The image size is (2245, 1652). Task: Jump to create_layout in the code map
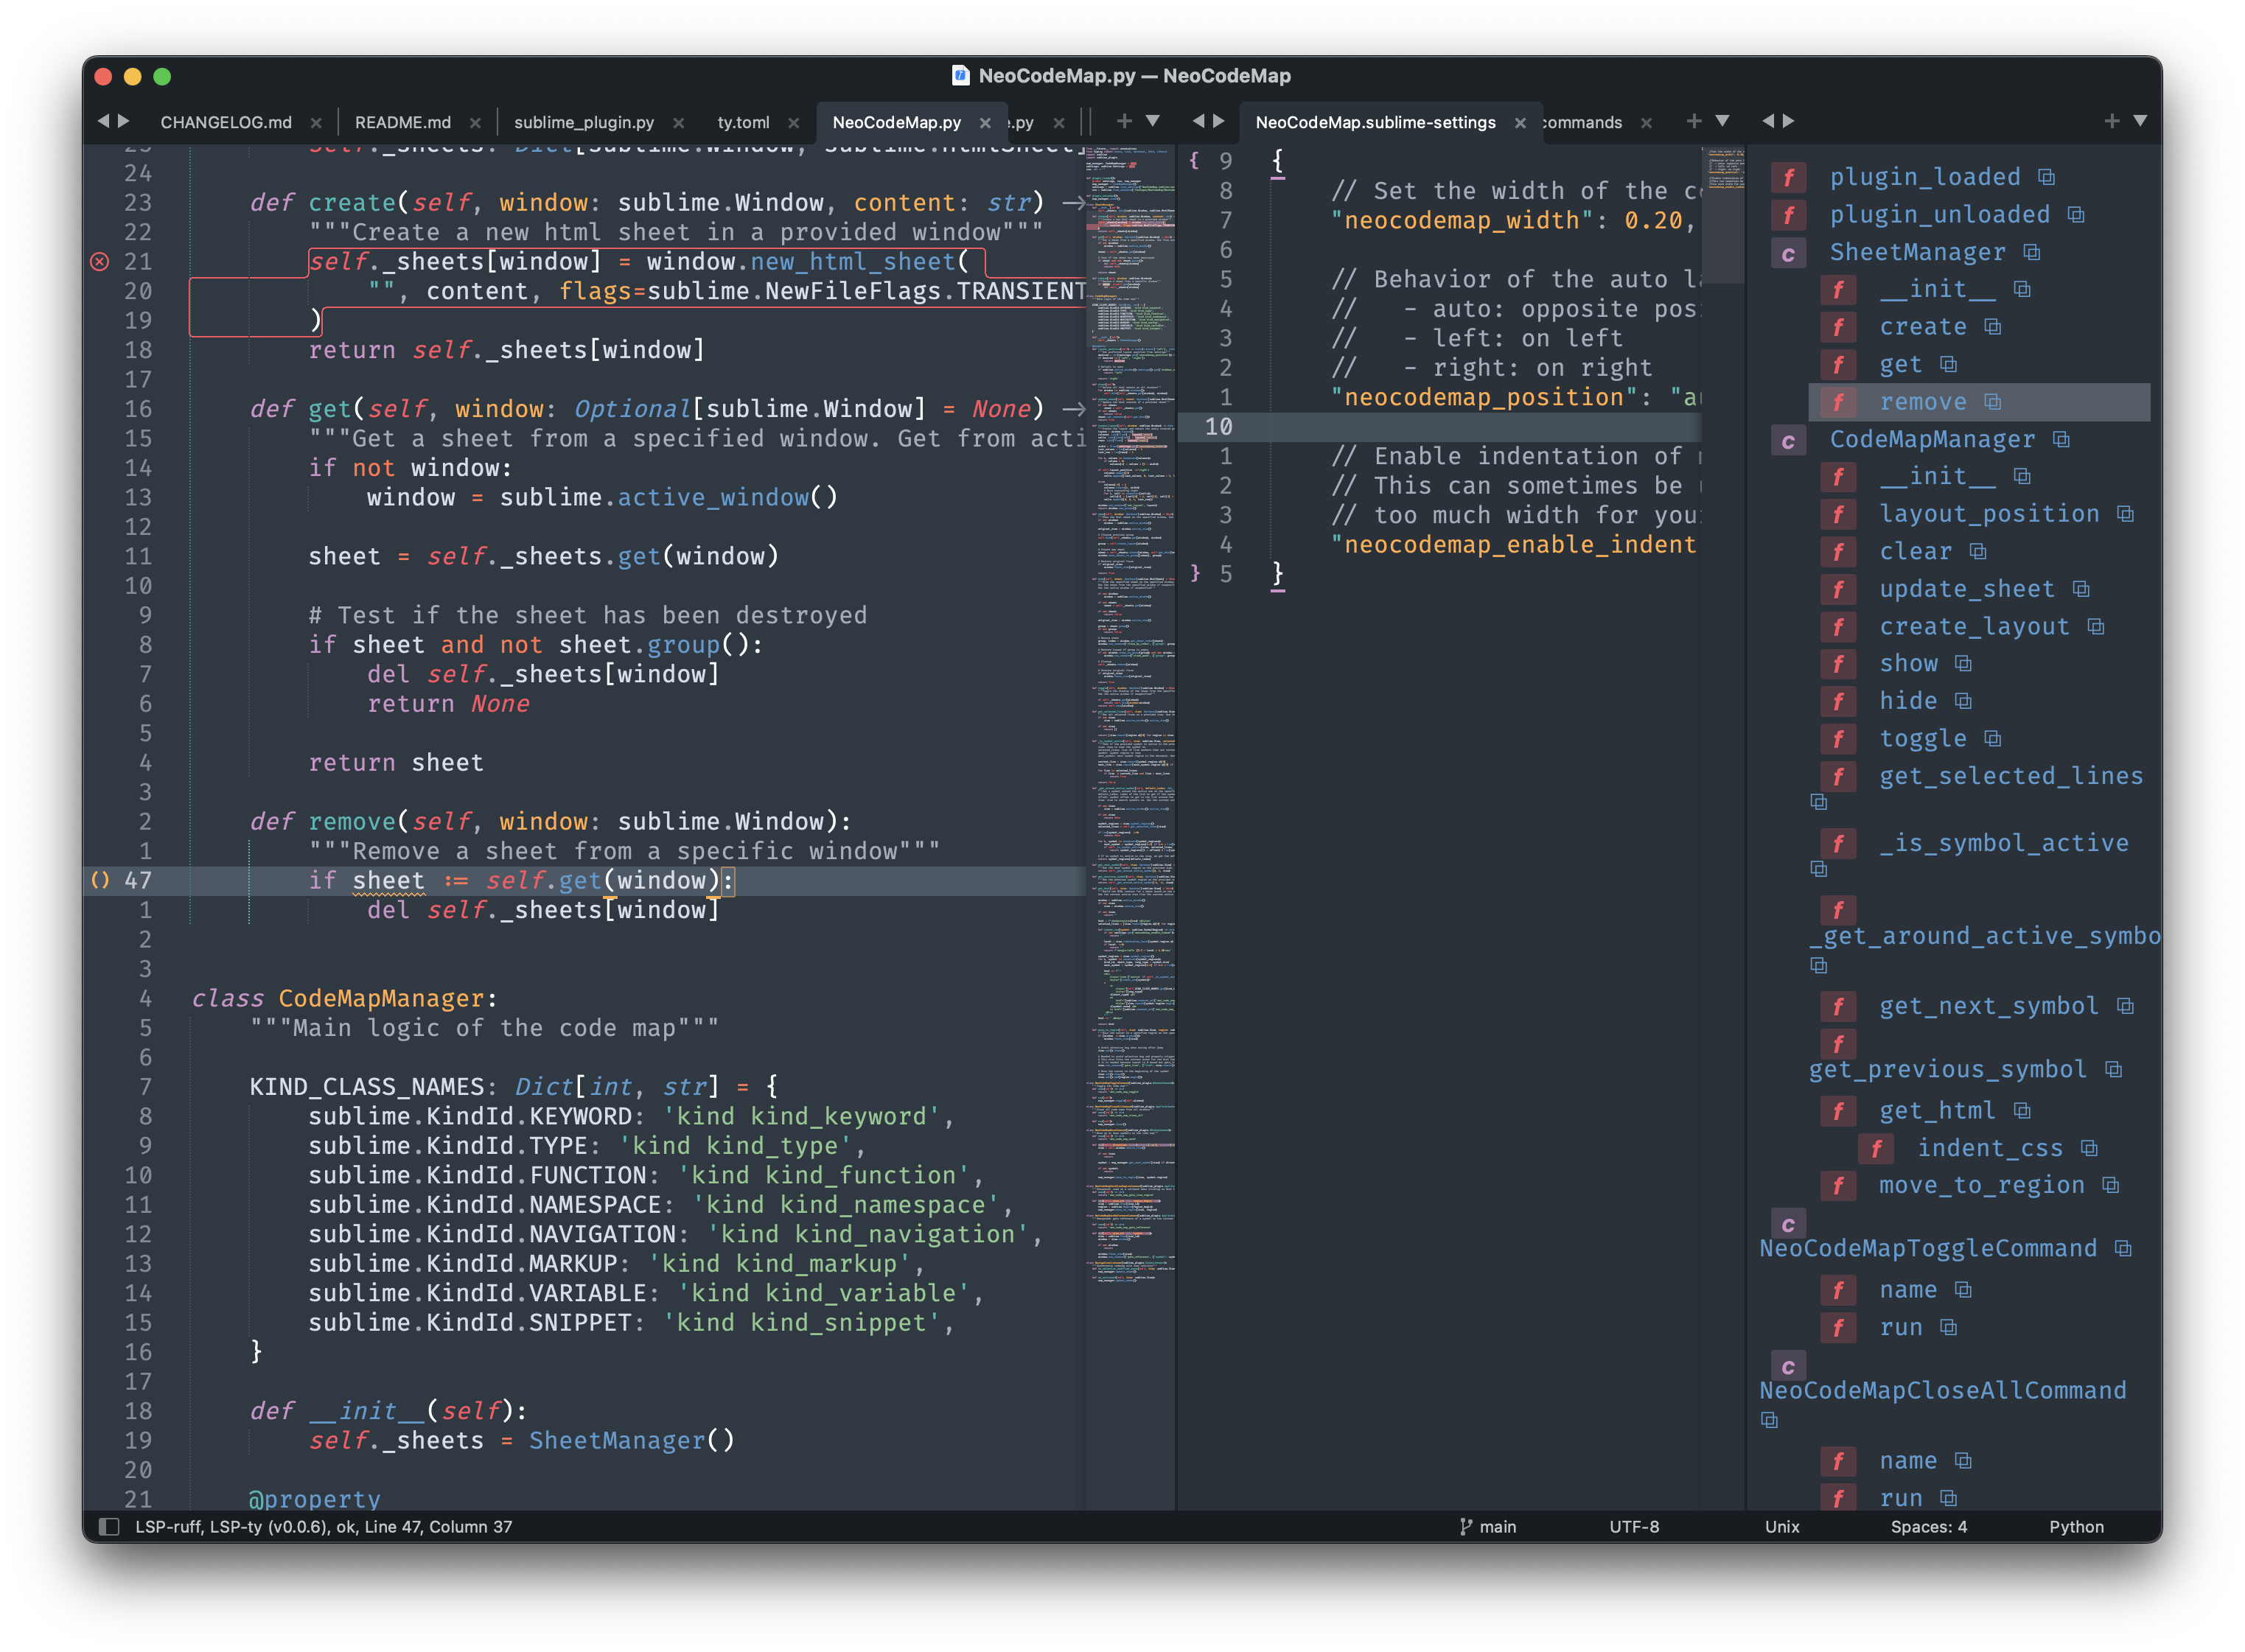pos(1974,627)
